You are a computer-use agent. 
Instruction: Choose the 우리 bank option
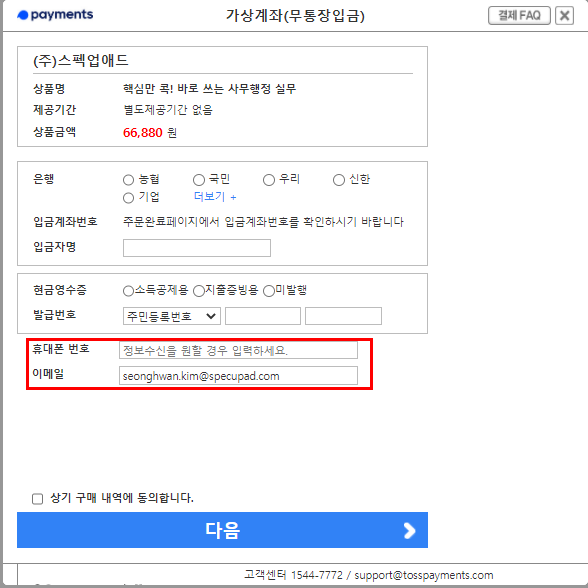click(269, 180)
